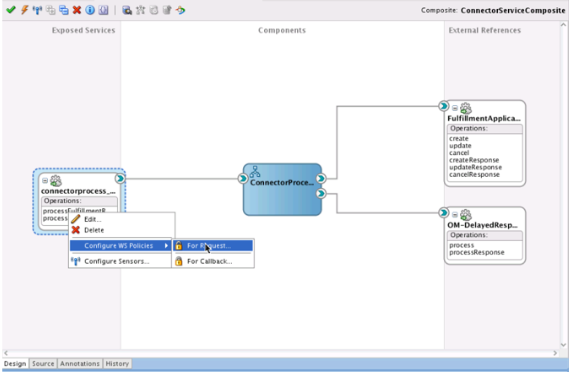572x375 pixels.
Task: Click connectorprocess service output arrow port
Action: 120,179
